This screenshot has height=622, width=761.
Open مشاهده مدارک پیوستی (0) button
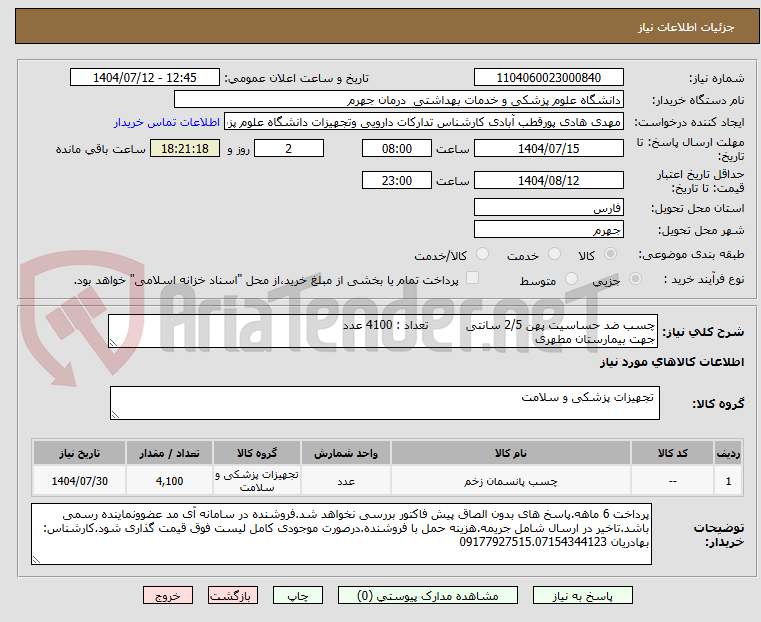[428, 596]
